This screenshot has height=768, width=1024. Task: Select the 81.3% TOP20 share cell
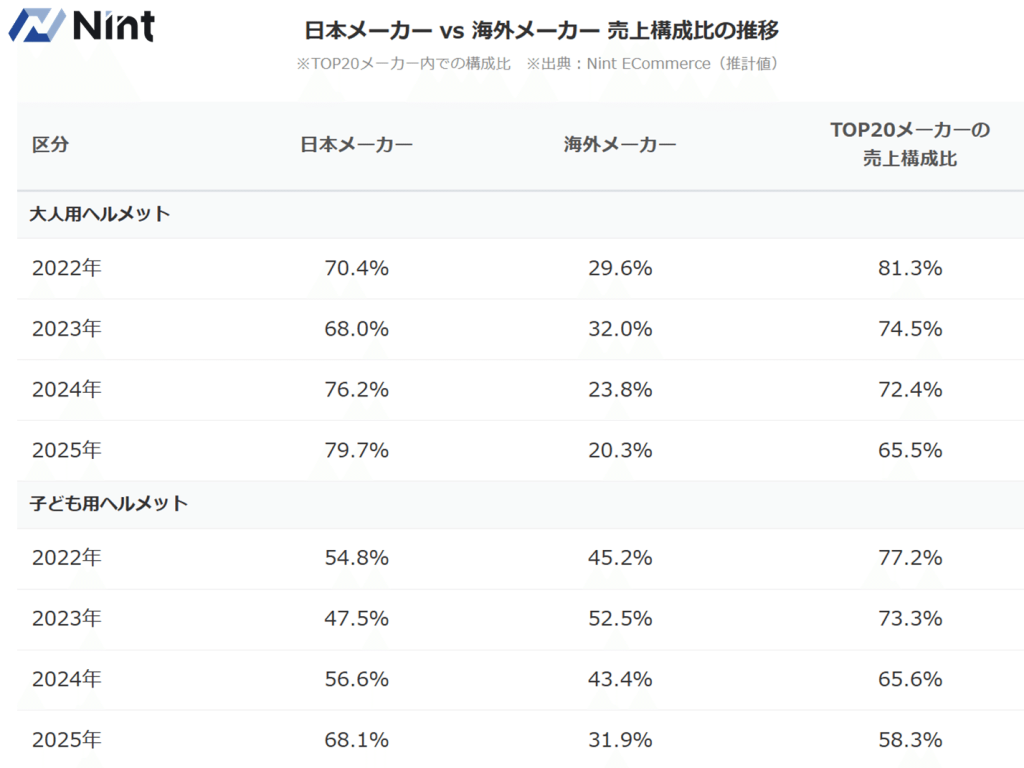(910, 268)
